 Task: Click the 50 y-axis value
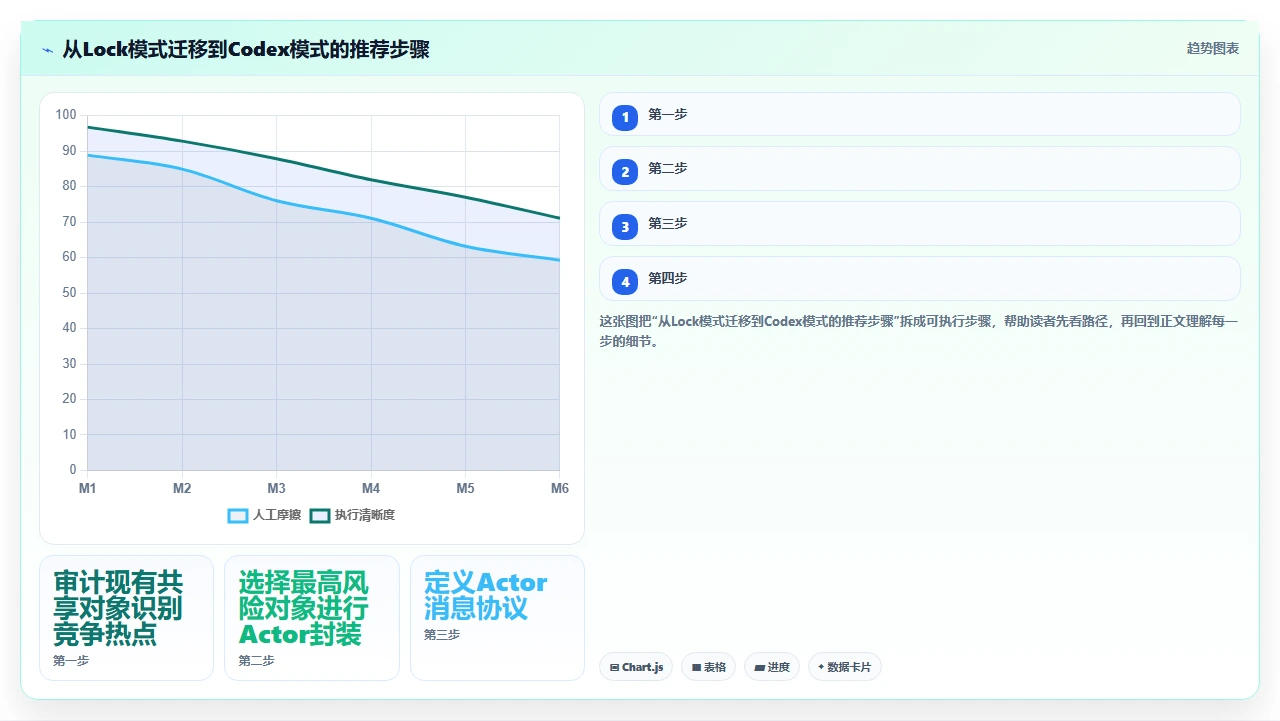69,293
